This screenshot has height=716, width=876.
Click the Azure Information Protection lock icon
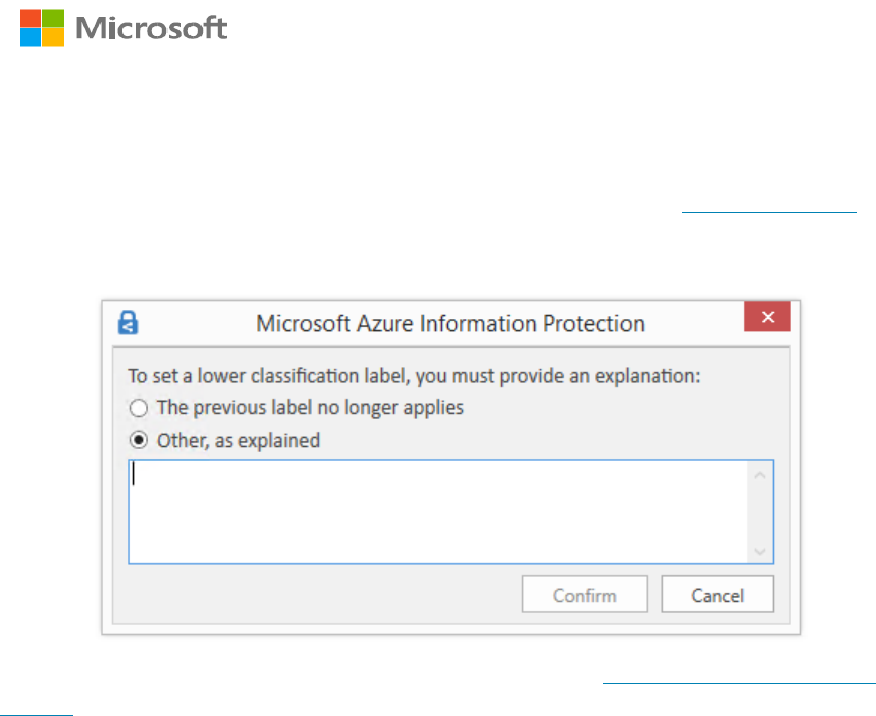(128, 322)
